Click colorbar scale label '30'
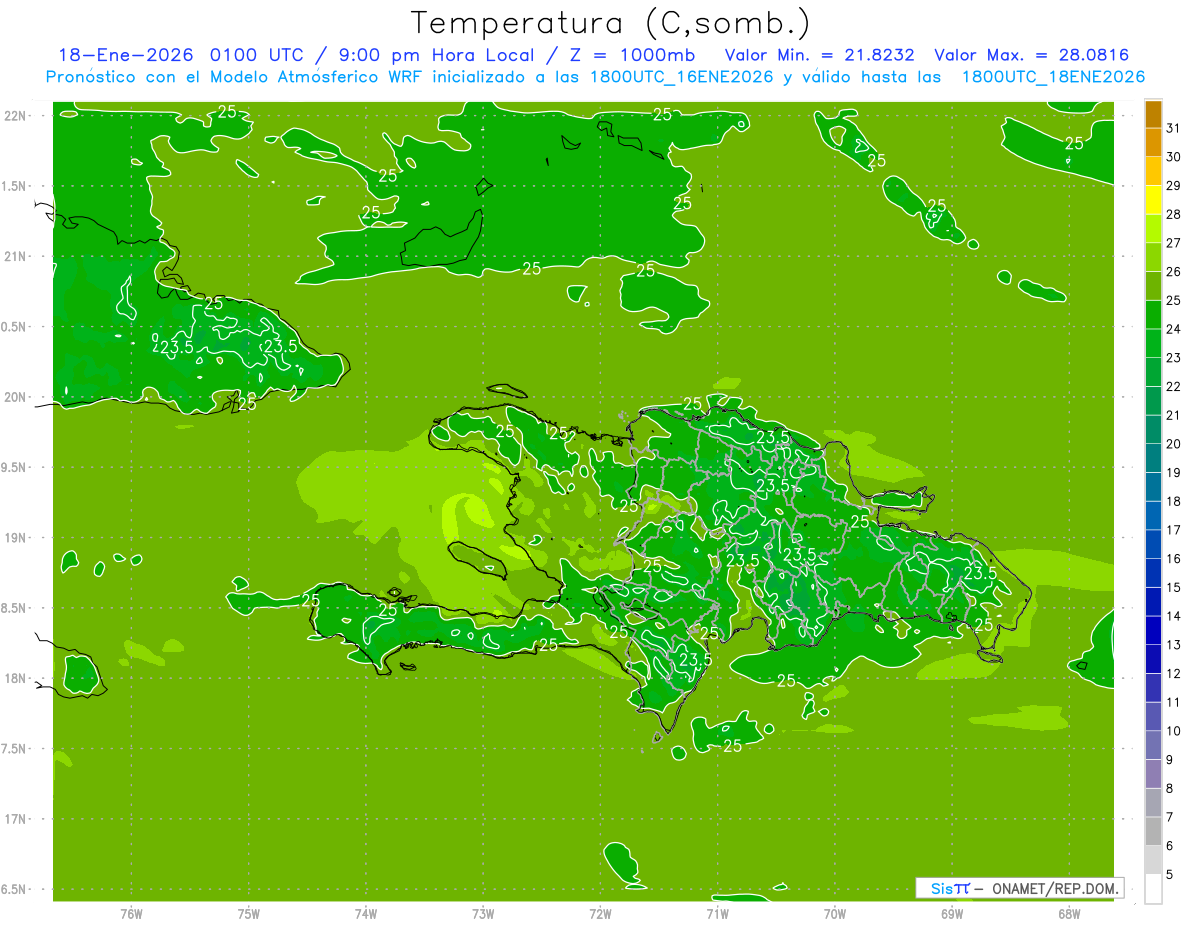The height and width of the screenshot is (927, 1200). 1173,157
